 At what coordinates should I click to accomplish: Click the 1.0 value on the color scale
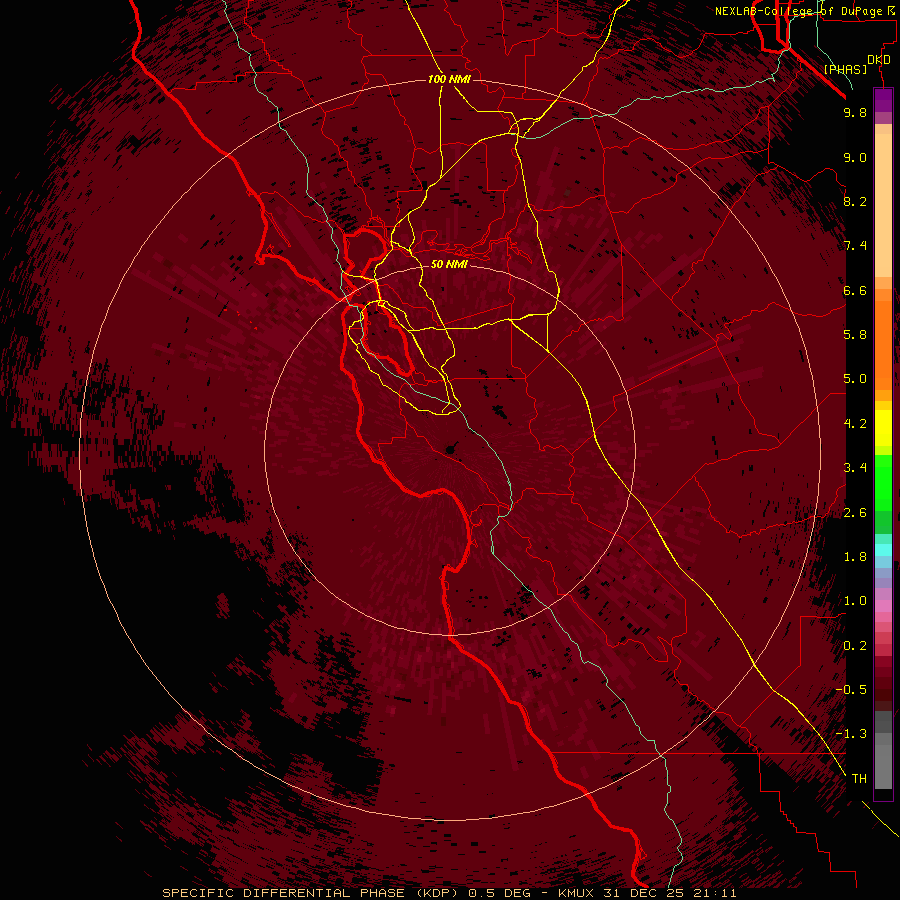pyautogui.click(x=855, y=601)
